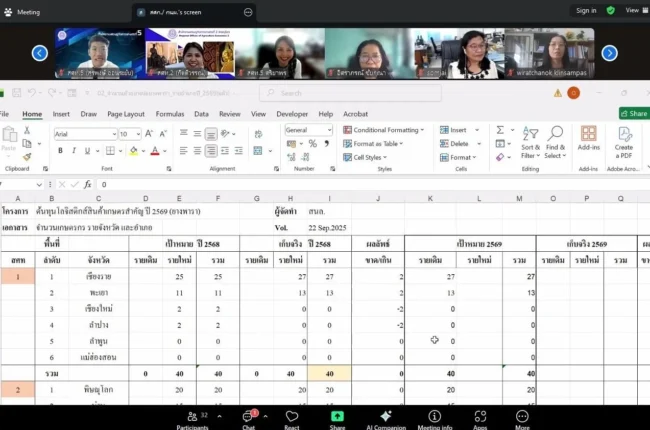Open the Zoom Chat panel
The height and width of the screenshot is (430, 650).
(x=249, y=415)
